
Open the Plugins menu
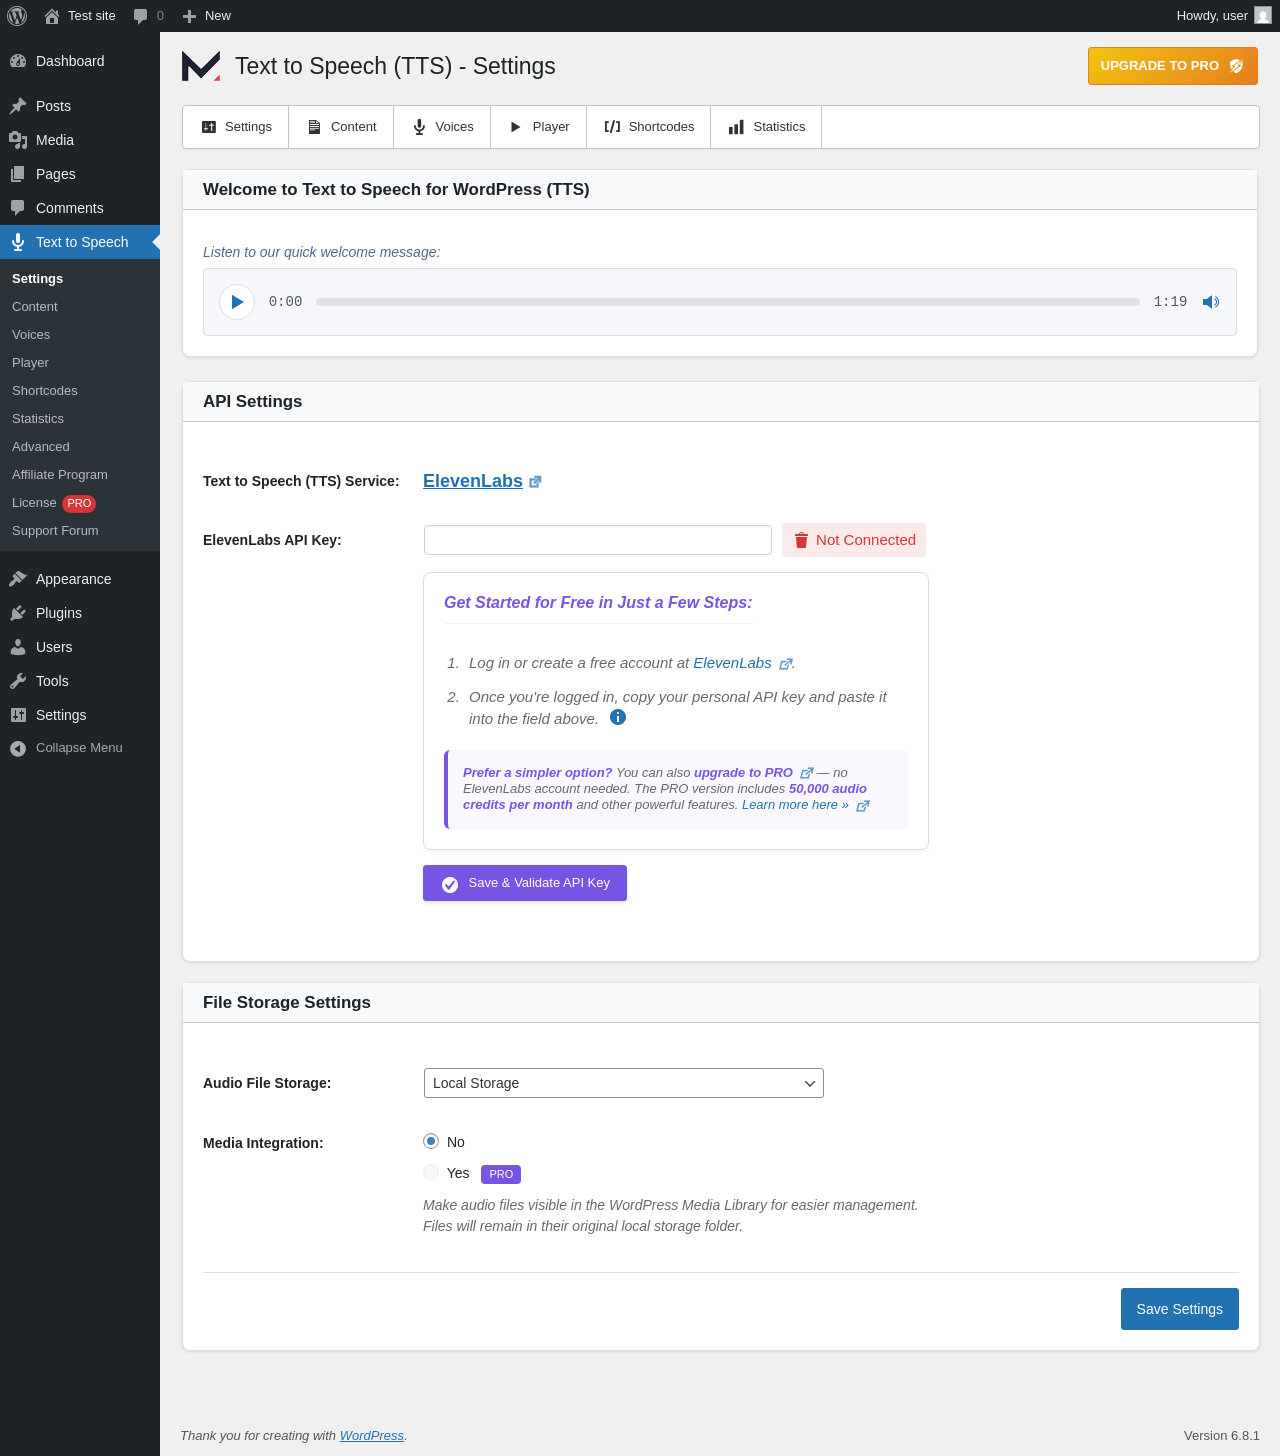coord(80,613)
